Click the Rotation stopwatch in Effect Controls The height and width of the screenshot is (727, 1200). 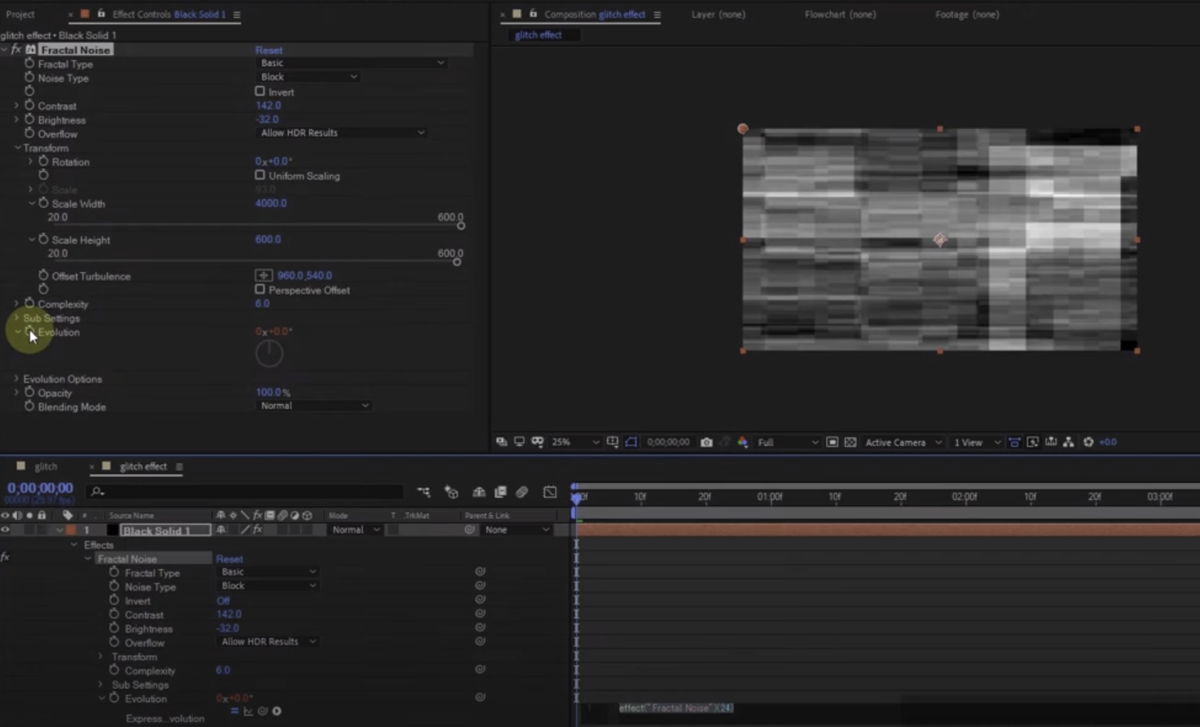point(43,161)
